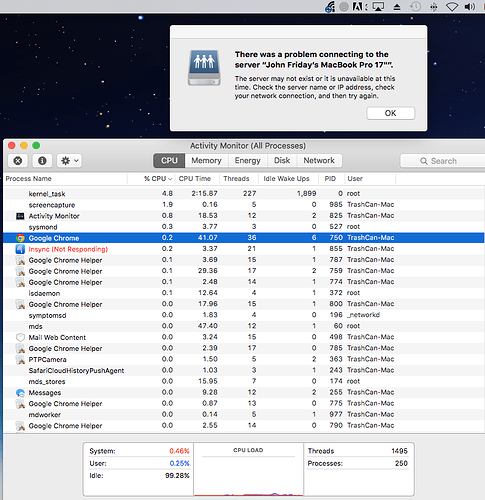The width and height of the screenshot is (485, 500).
Task: Click the Quit Process stop icon
Action: [x=18, y=161]
